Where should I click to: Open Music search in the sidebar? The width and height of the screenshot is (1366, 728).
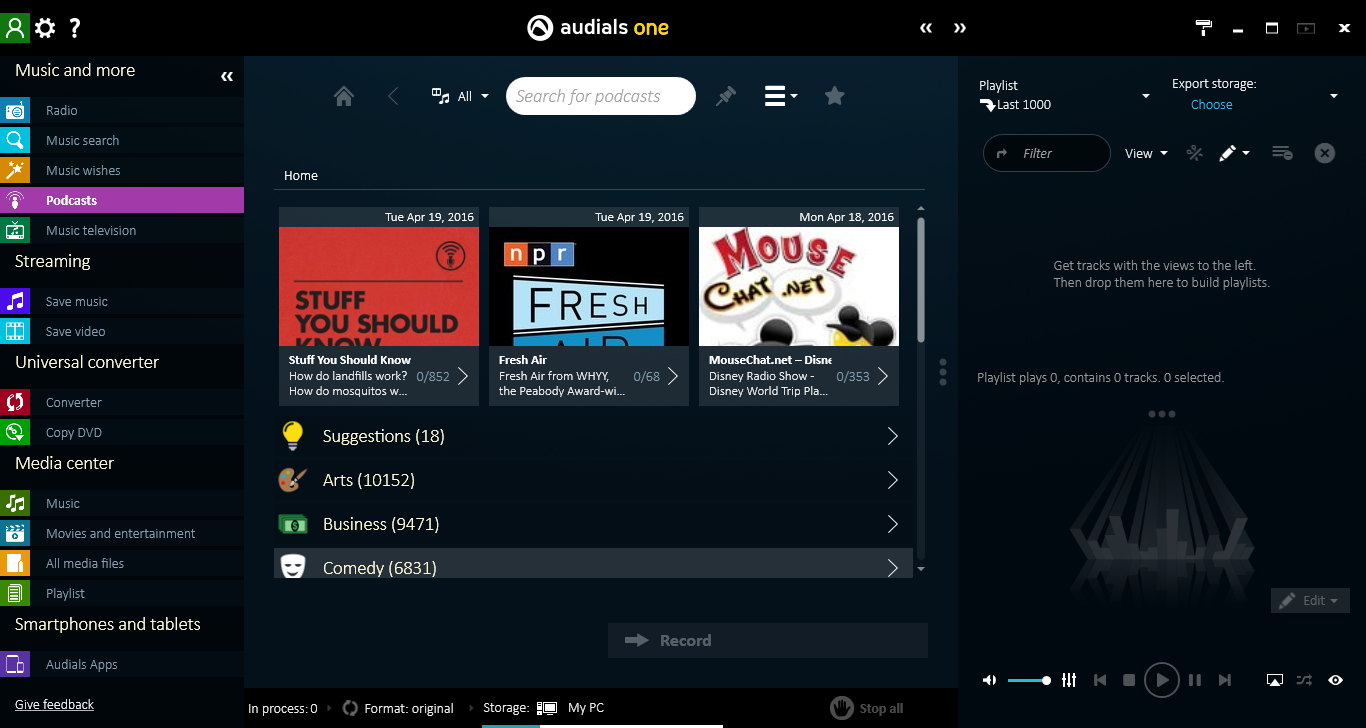point(122,140)
